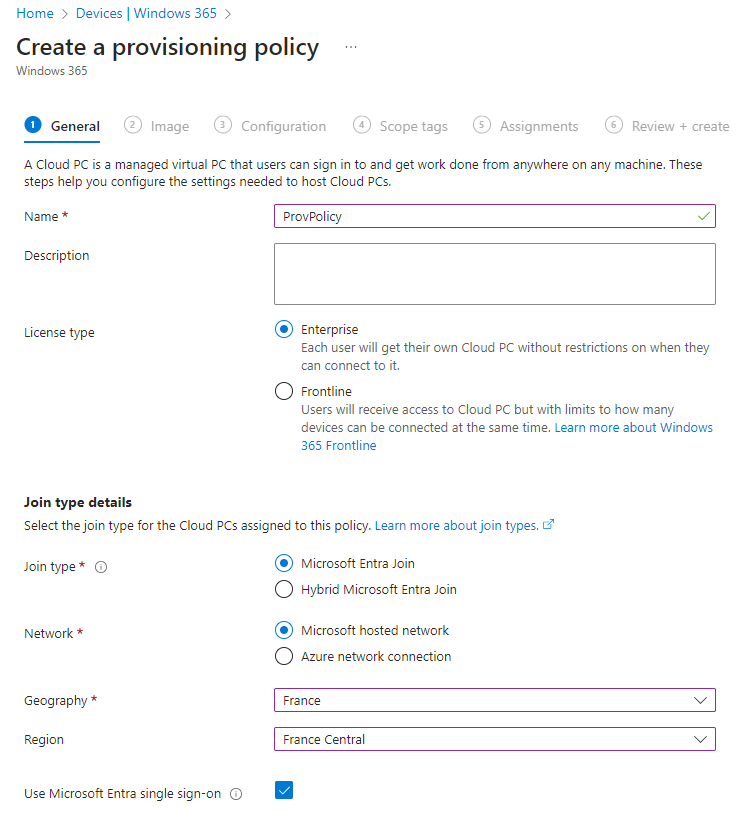Choose Azure network connection radio button
Image resolution: width=750 pixels, height=817 pixels.
point(284,656)
